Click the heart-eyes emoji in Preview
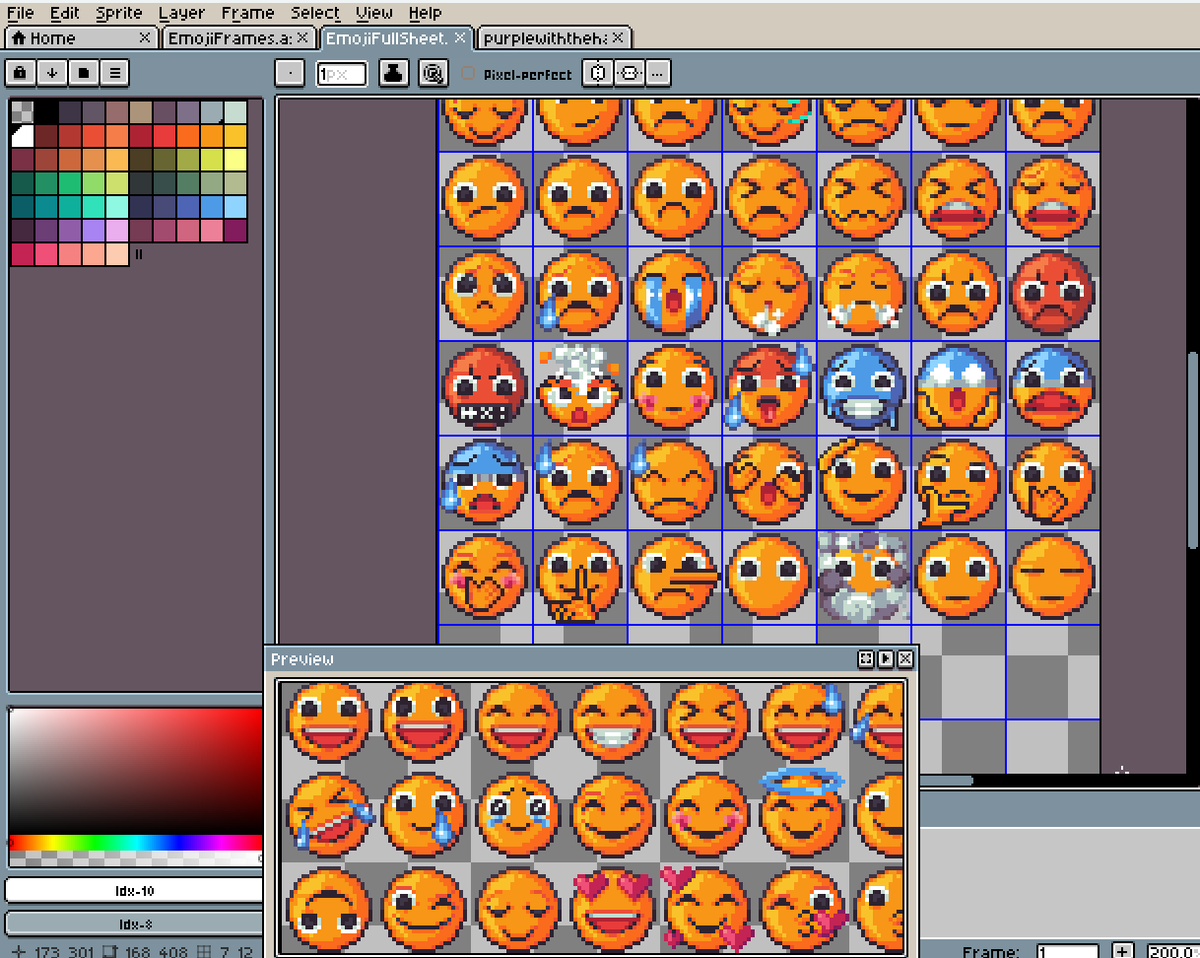1200x958 pixels. (x=612, y=908)
